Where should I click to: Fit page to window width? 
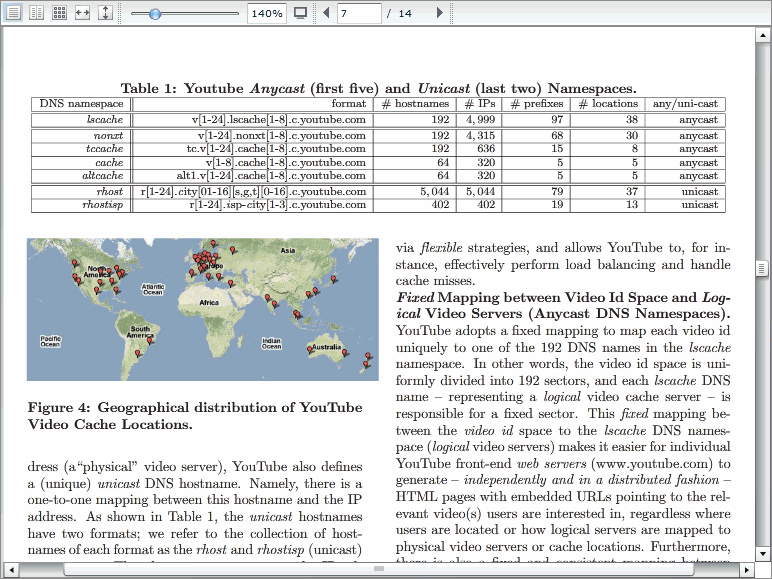tap(82, 13)
